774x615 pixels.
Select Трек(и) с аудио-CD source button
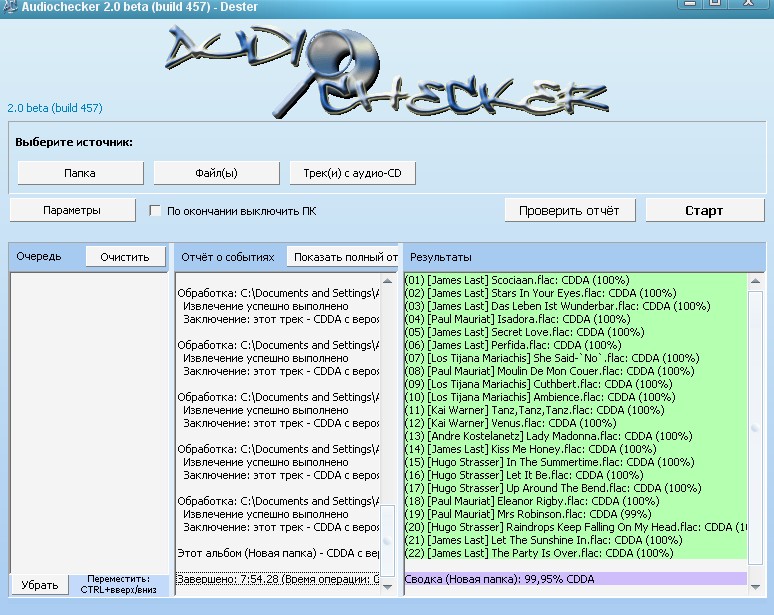click(352, 173)
